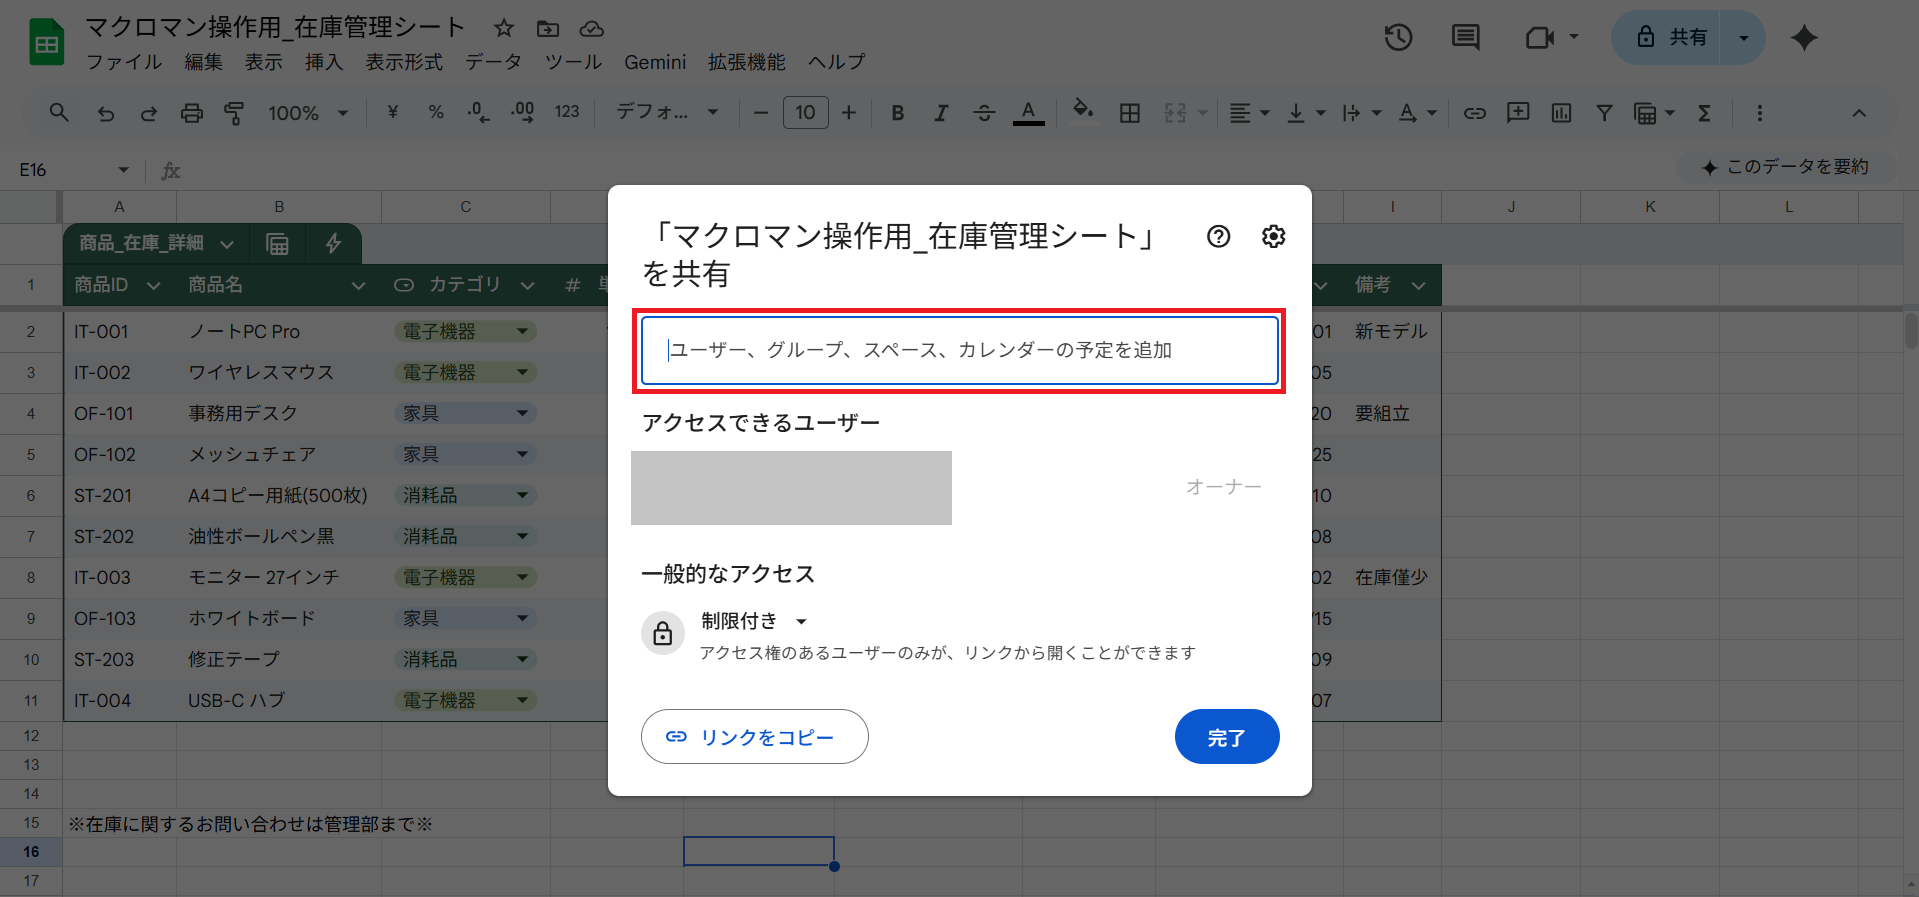The image size is (1919, 897).
Task: Open version history clock icon
Action: tap(1398, 38)
